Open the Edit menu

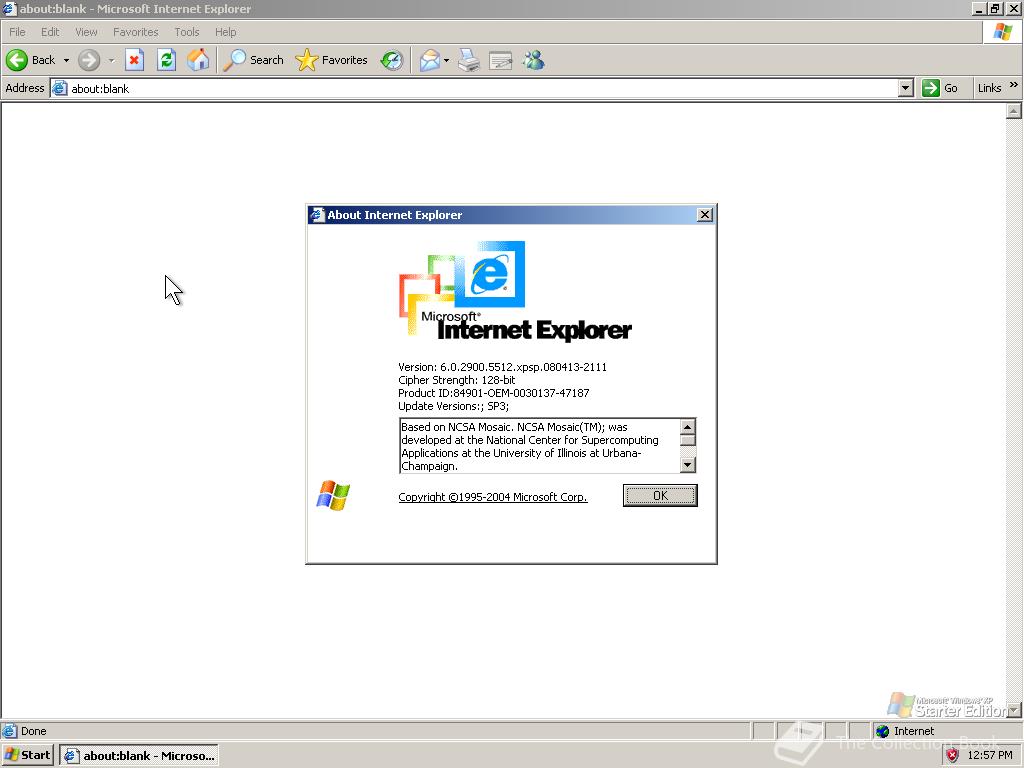point(50,32)
